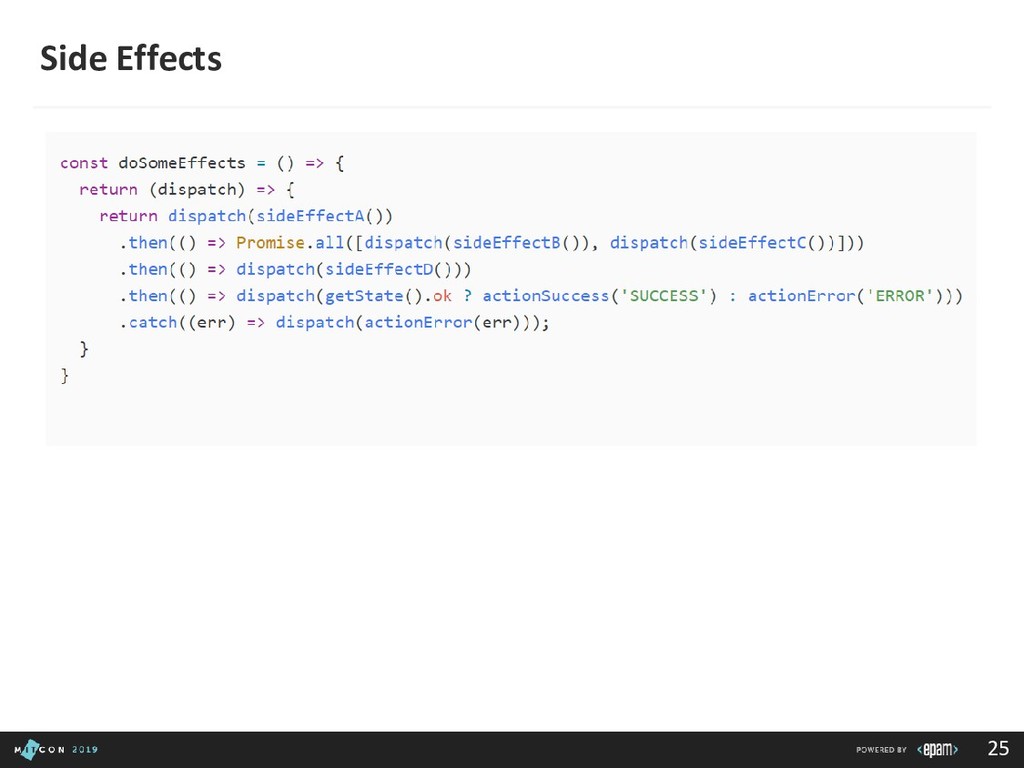This screenshot has height=768, width=1024.
Task: Click the const keyword in code
Action: tap(84, 162)
